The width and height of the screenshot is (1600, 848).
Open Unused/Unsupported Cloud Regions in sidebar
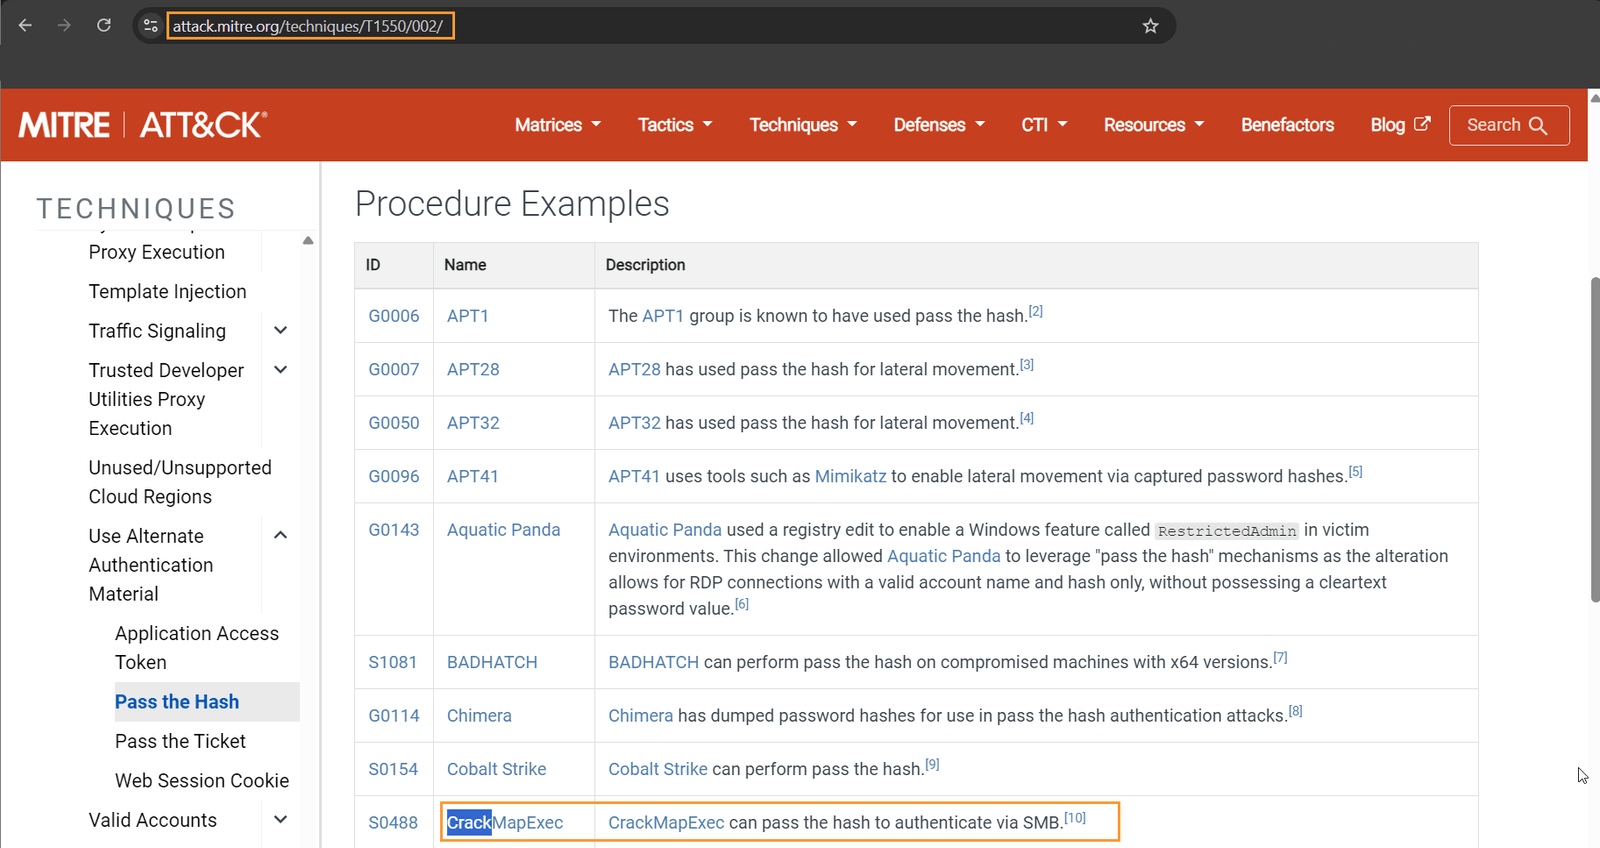180,482
